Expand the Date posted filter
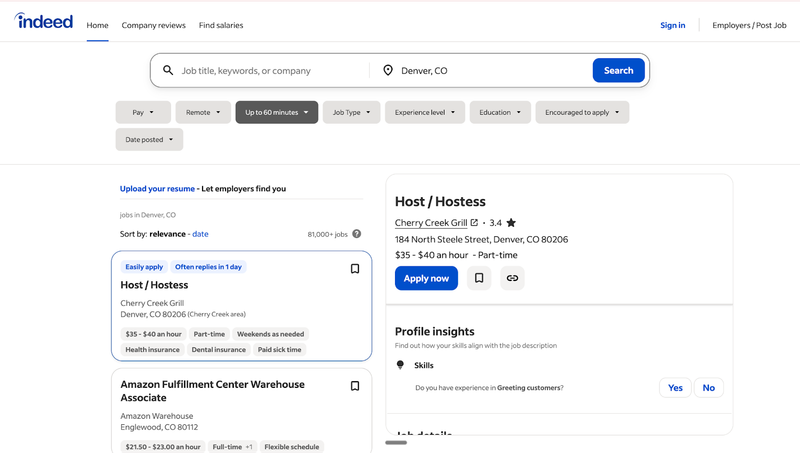 [149, 140]
